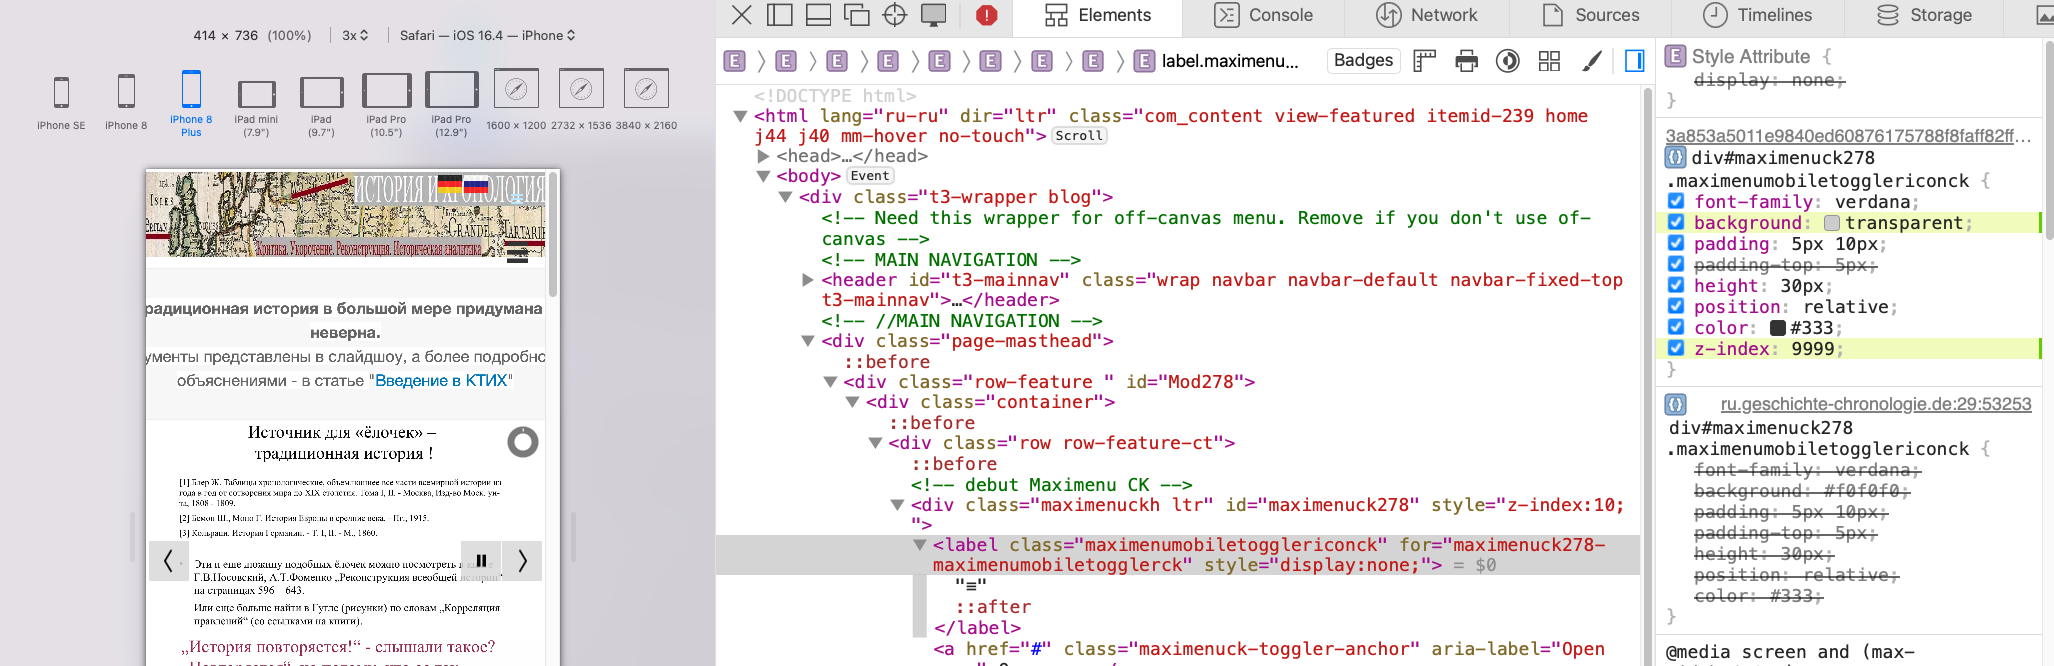The height and width of the screenshot is (666, 2054).
Task: Click the Badges button
Action: coord(1363,61)
